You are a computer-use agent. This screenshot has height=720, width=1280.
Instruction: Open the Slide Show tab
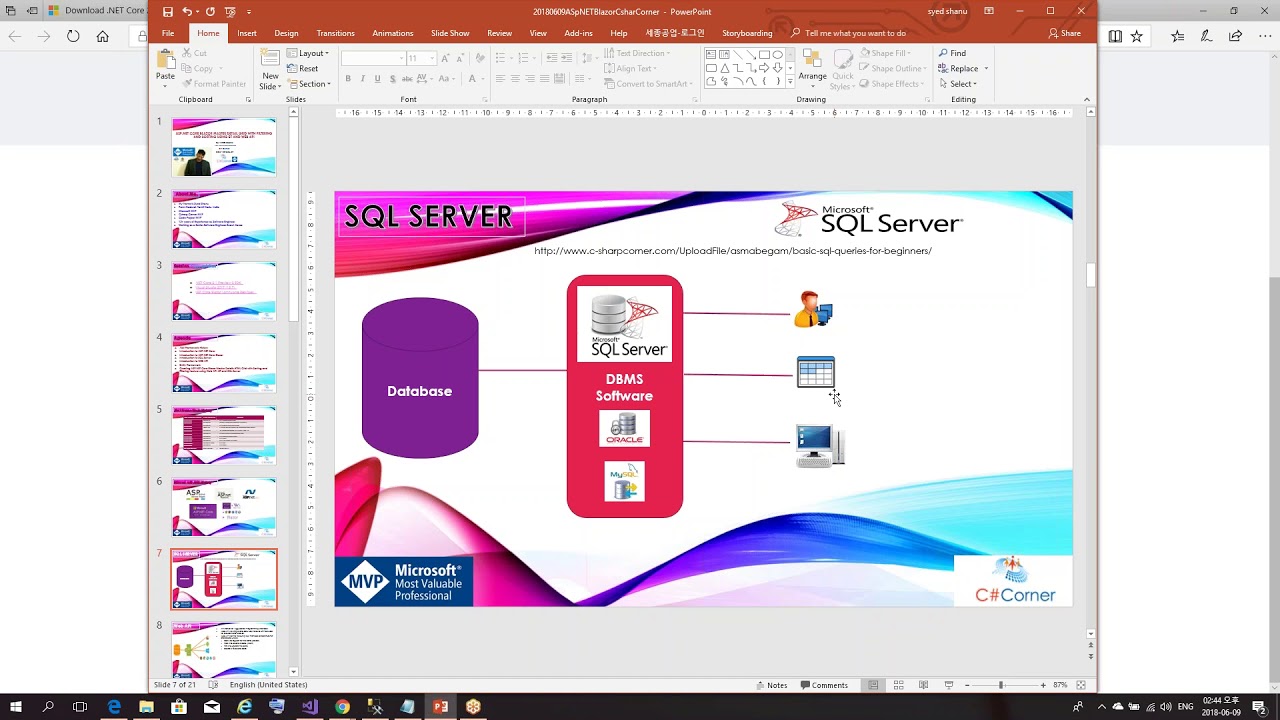[450, 33]
